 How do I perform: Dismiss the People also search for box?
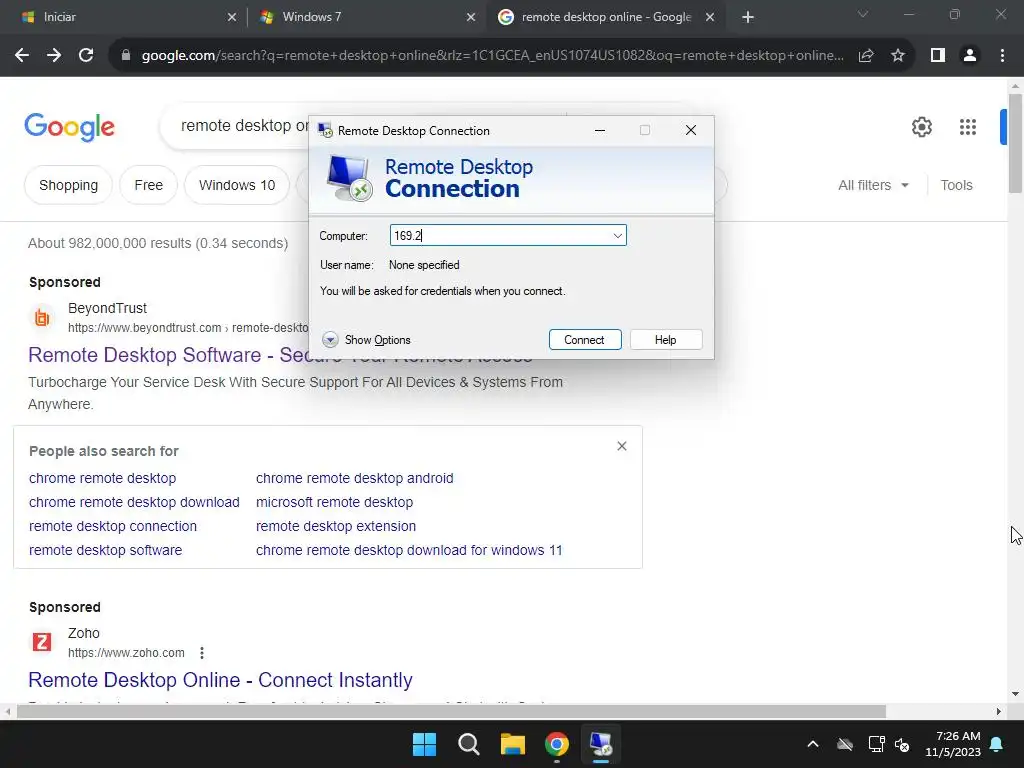click(622, 446)
